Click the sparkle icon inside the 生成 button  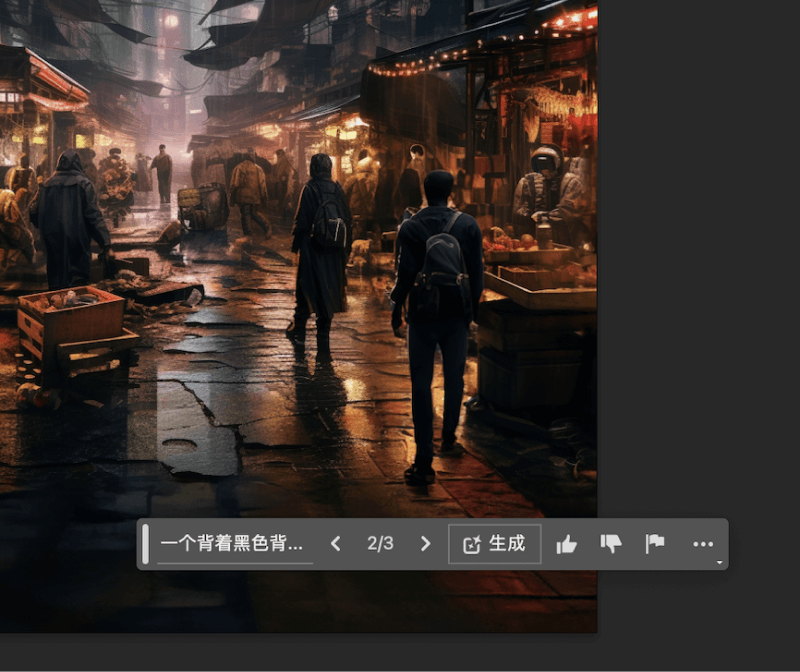click(x=471, y=543)
